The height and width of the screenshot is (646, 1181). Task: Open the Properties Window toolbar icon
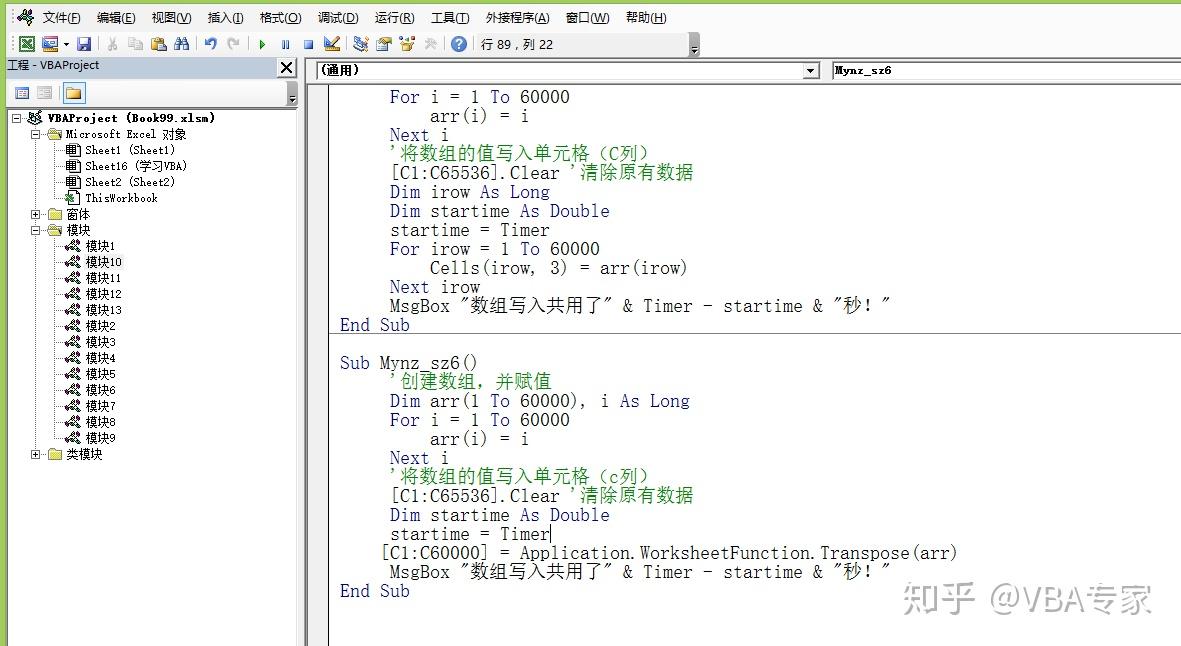click(x=384, y=44)
